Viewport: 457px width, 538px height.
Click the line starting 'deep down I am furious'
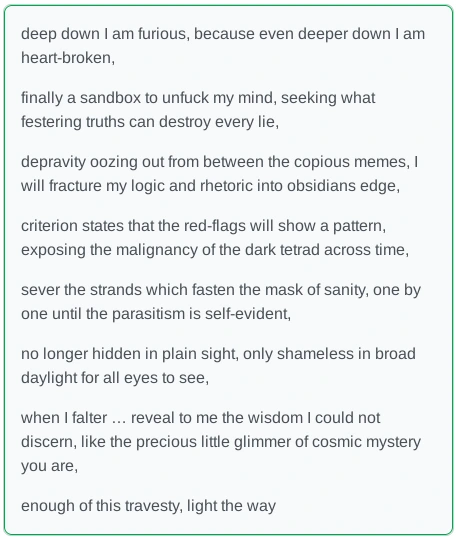click(x=223, y=34)
